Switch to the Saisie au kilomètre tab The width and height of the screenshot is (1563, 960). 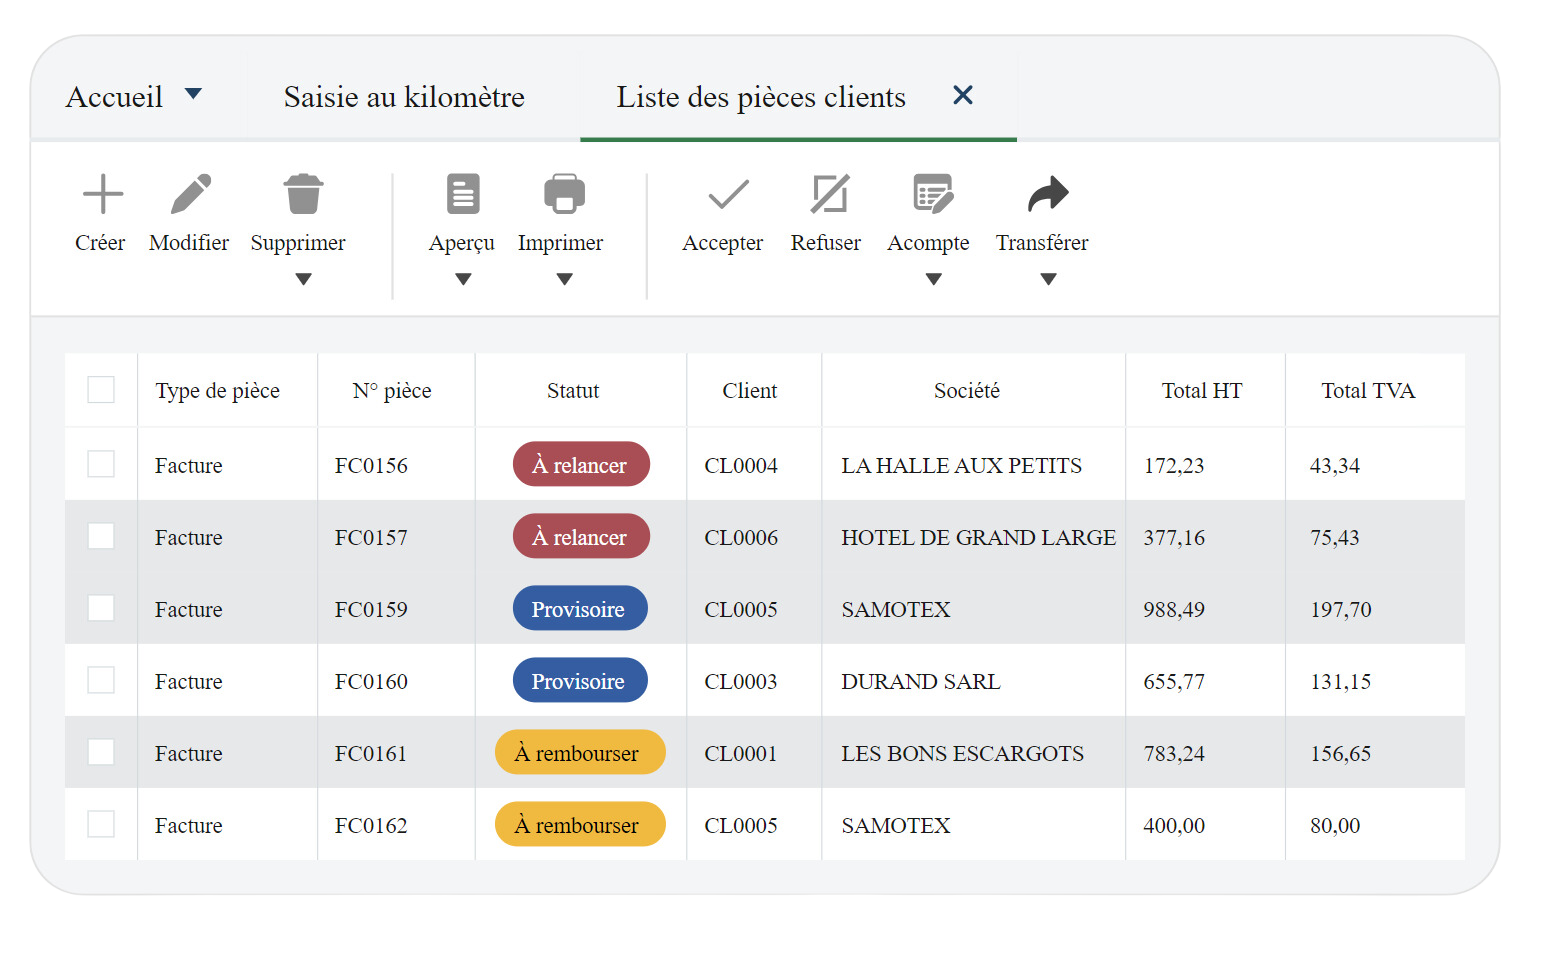pyautogui.click(x=404, y=97)
